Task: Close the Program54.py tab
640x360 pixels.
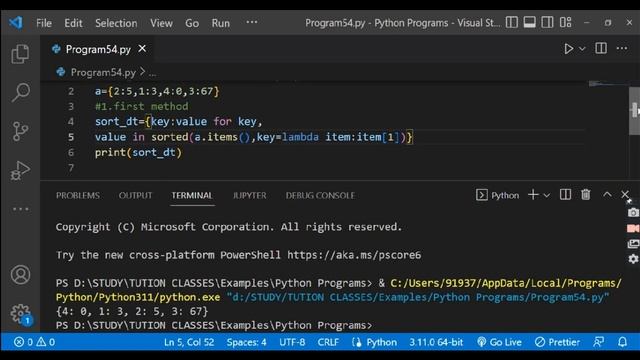Action: pyautogui.click(x=142, y=49)
